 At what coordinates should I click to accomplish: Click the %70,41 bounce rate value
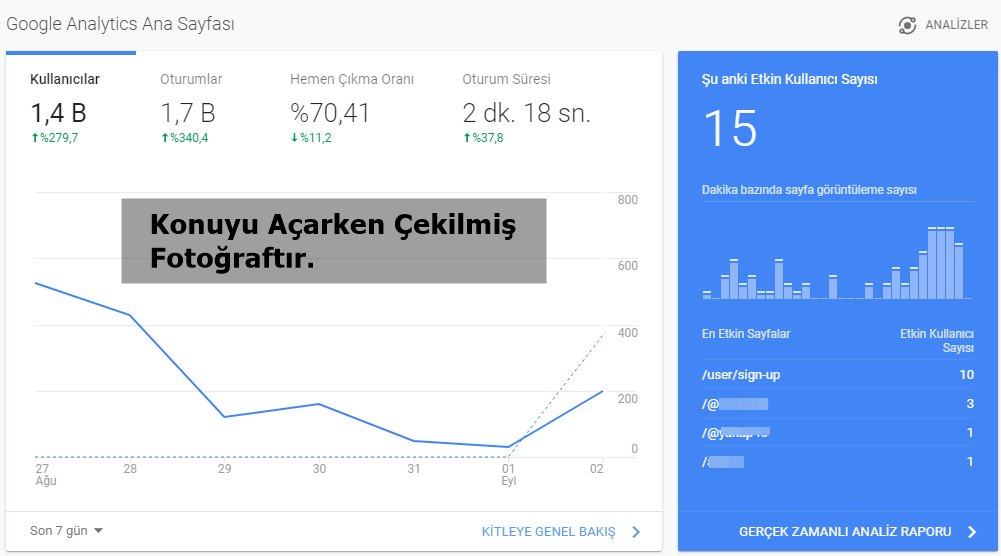click(x=330, y=113)
